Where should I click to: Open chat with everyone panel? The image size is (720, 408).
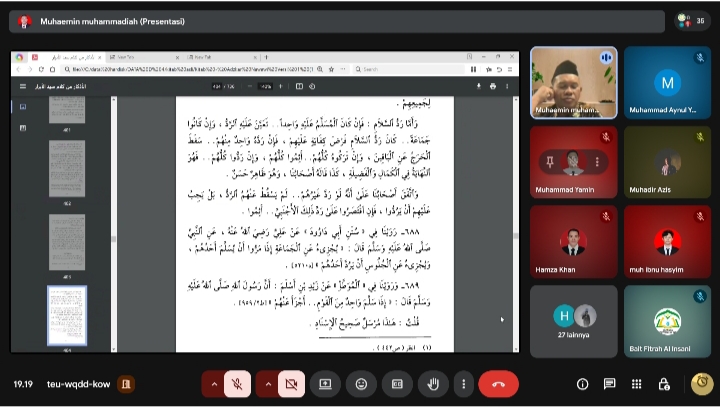pyautogui.click(x=609, y=384)
